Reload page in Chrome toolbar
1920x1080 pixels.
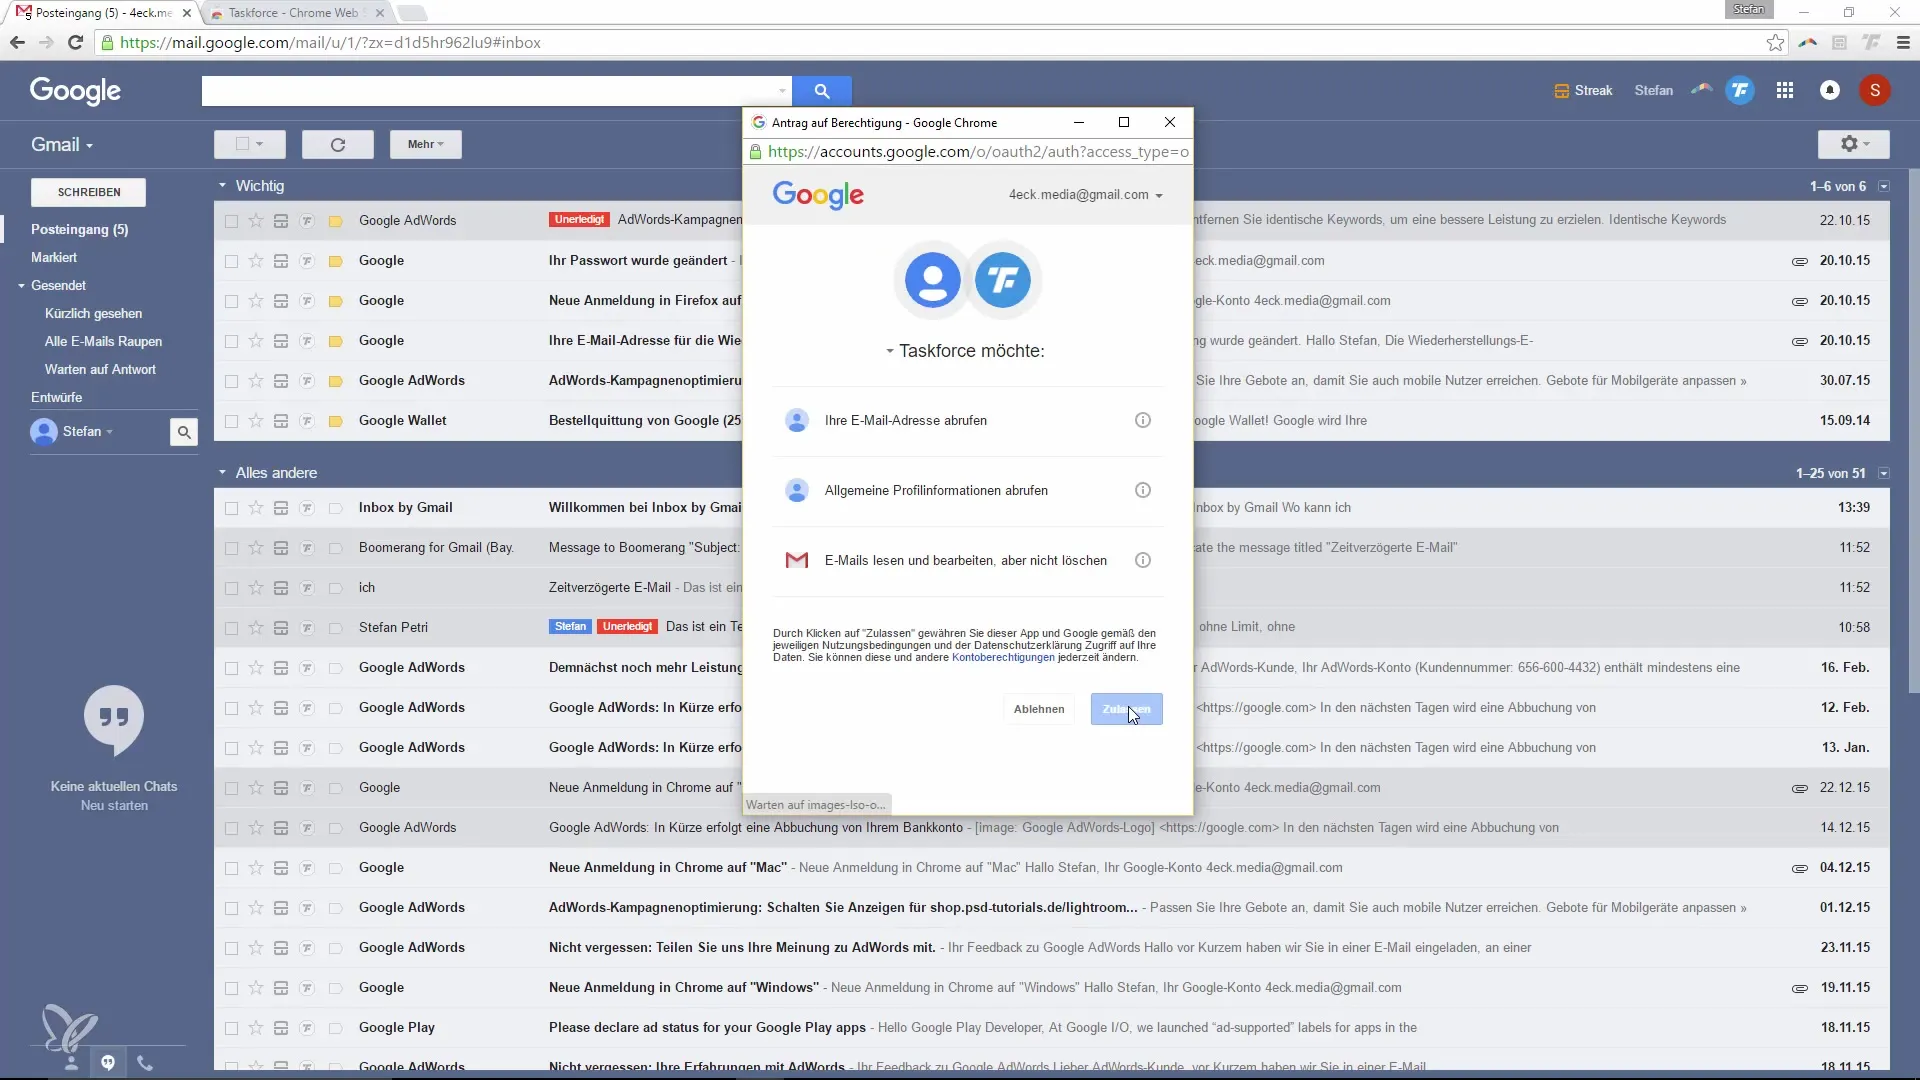pyautogui.click(x=75, y=42)
